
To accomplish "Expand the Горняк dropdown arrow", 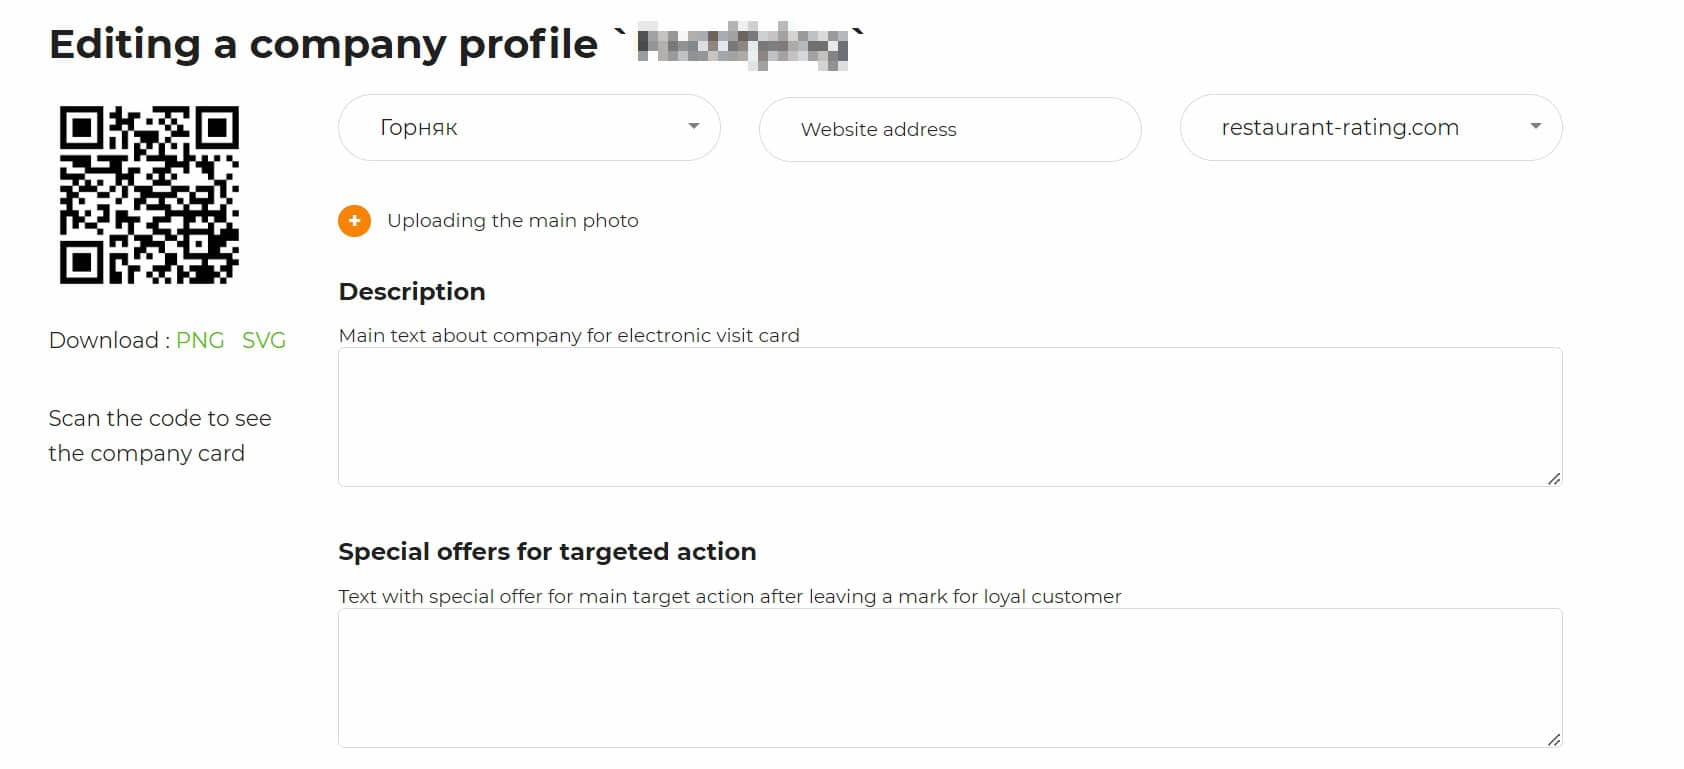I will tap(693, 127).
